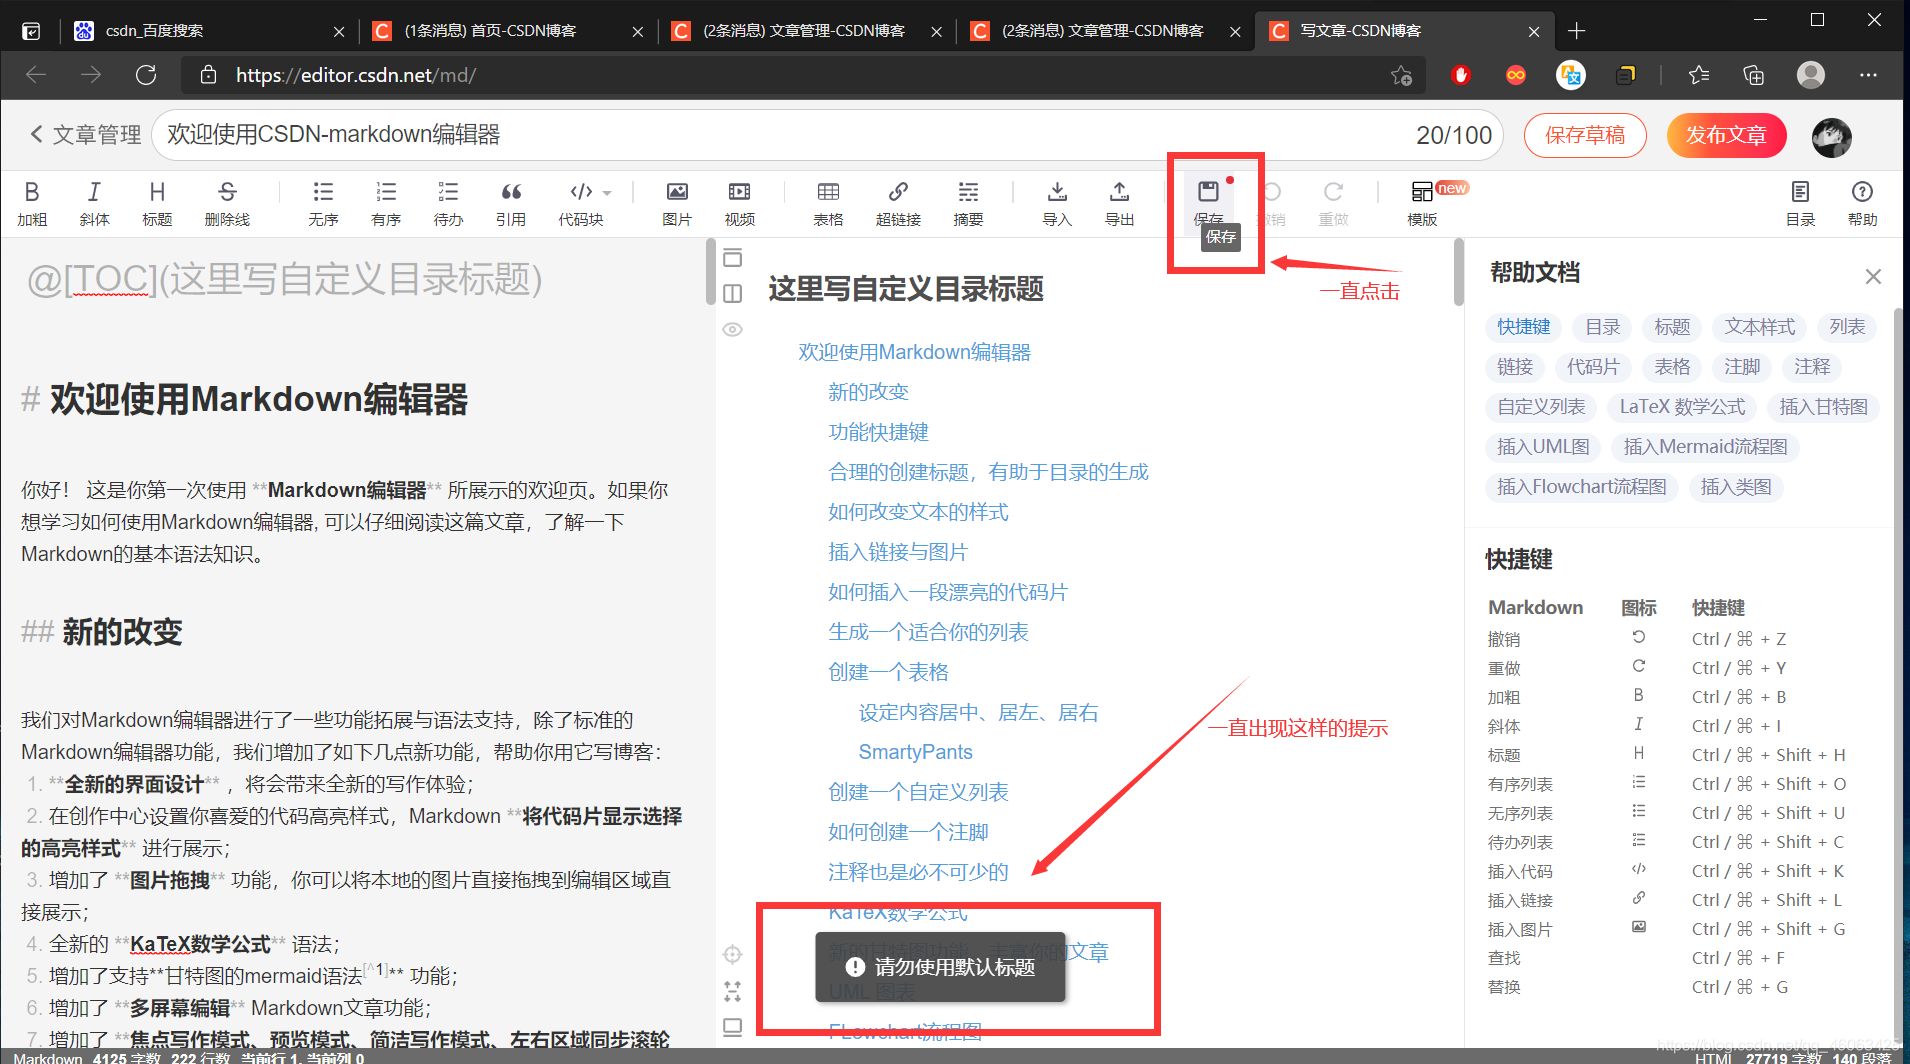Toggle focus mode crosshair icon
This screenshot has width=1910, height=1064.
733,954
